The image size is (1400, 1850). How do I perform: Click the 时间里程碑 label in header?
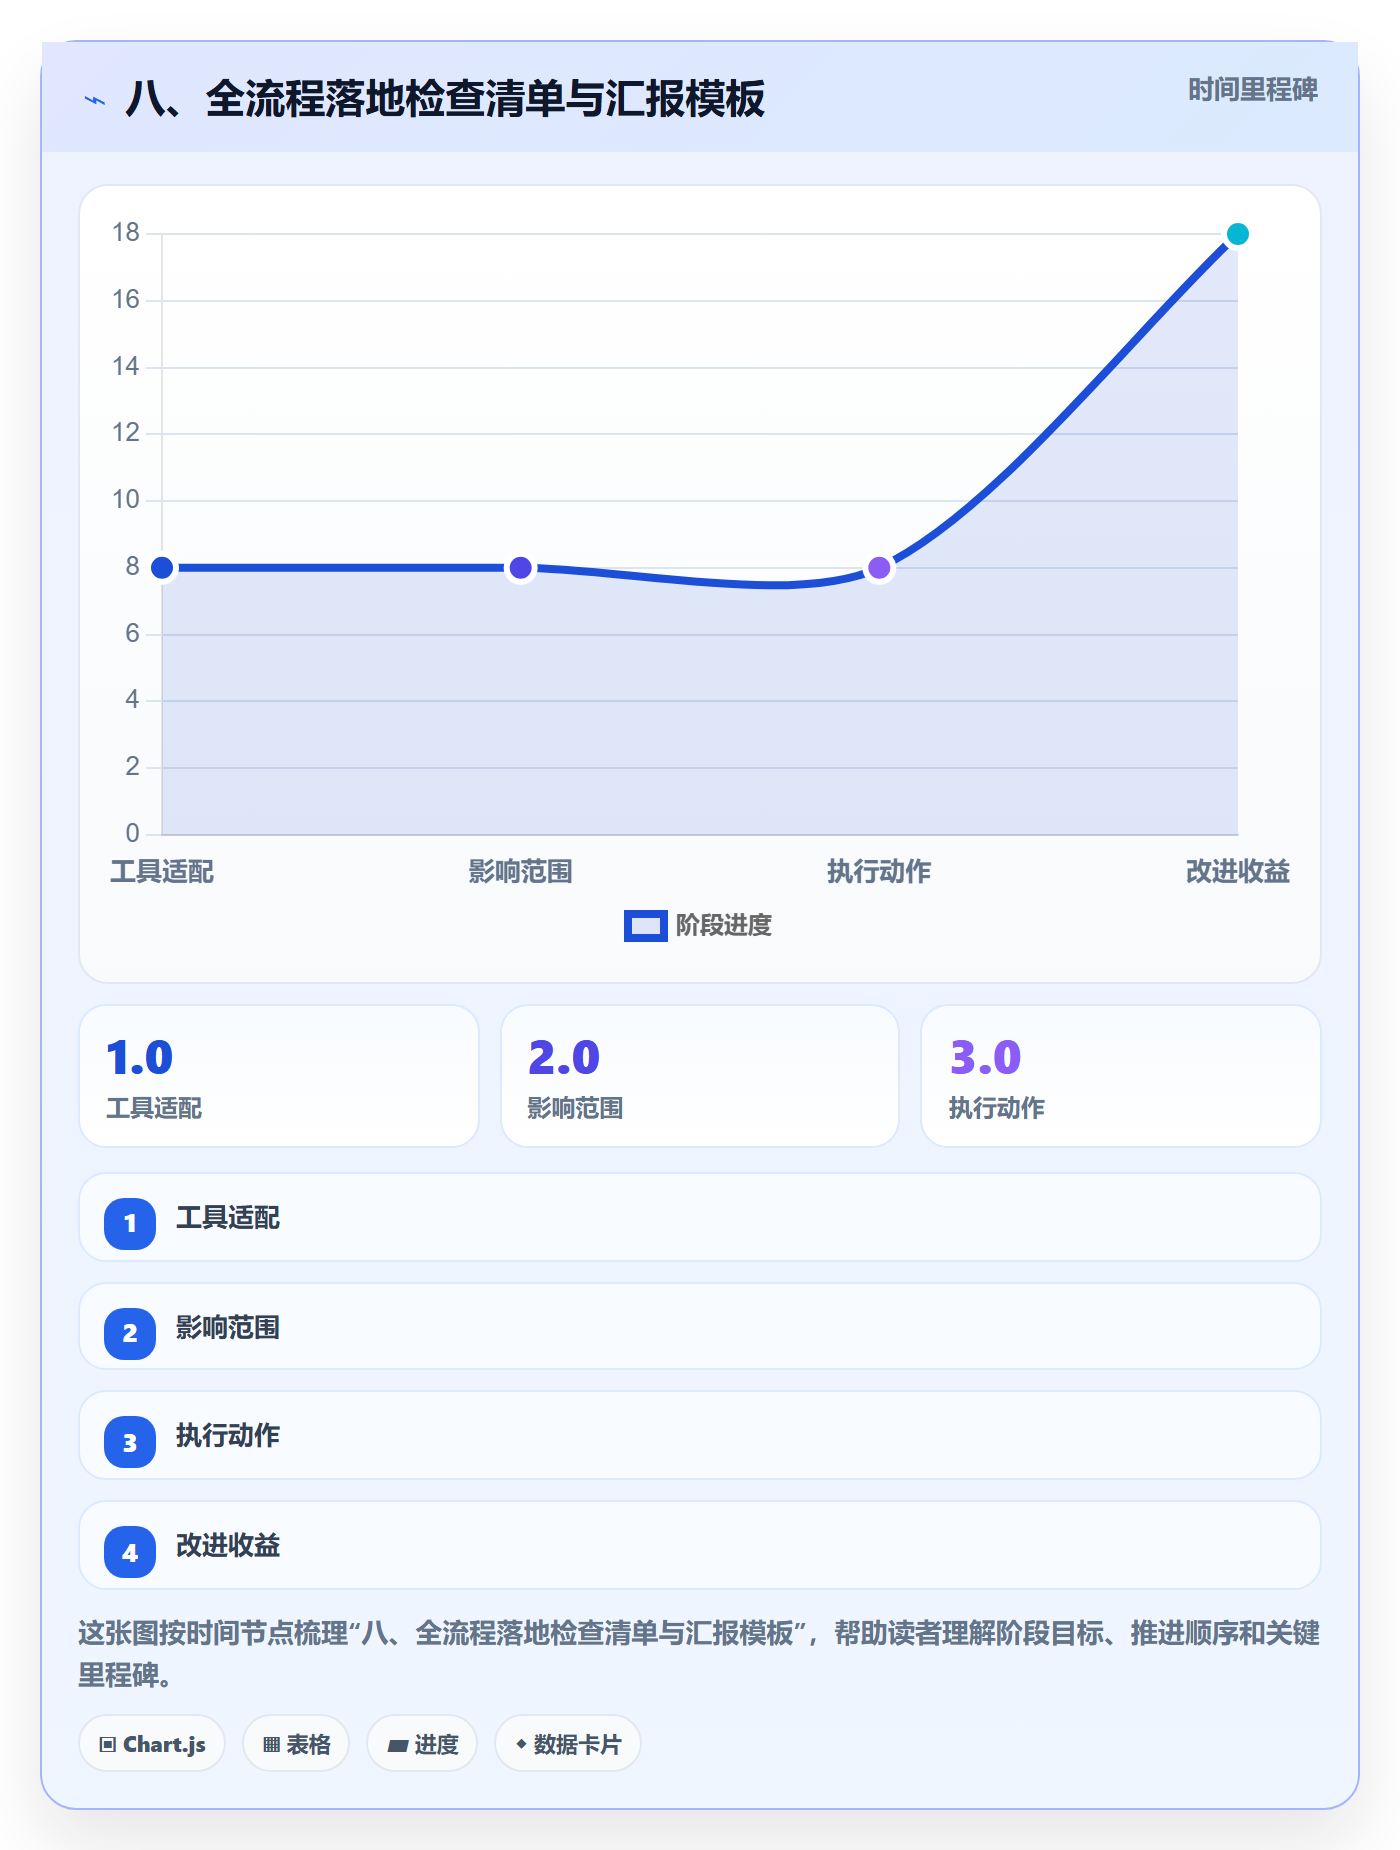click(1253, 90)
